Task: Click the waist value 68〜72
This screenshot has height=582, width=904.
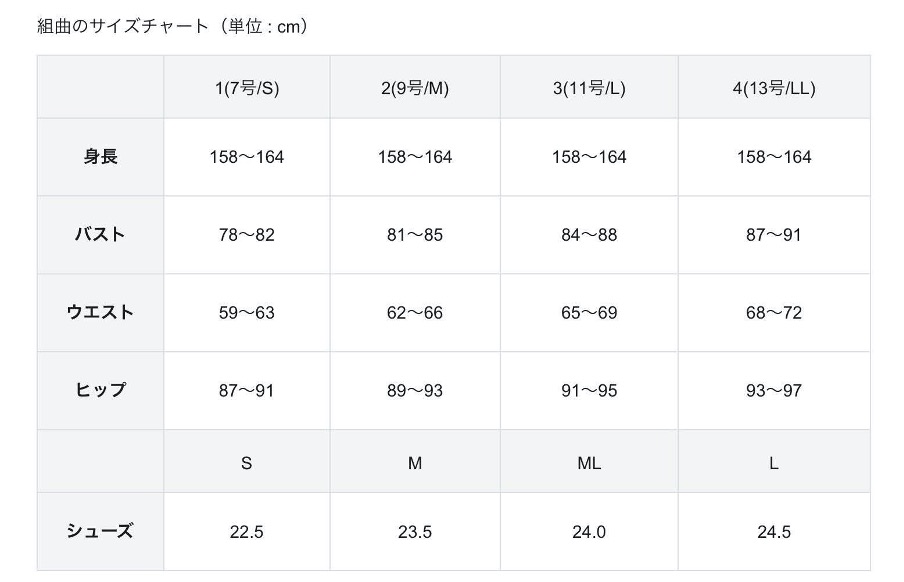Action: pos(774,313)
